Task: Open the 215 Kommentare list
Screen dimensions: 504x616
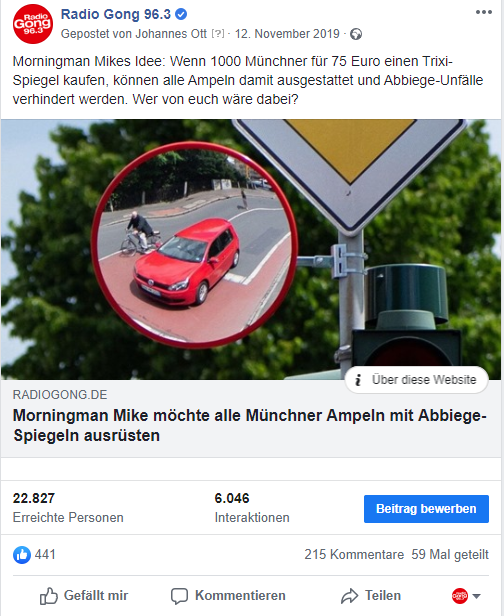Action: pos(354,554)
